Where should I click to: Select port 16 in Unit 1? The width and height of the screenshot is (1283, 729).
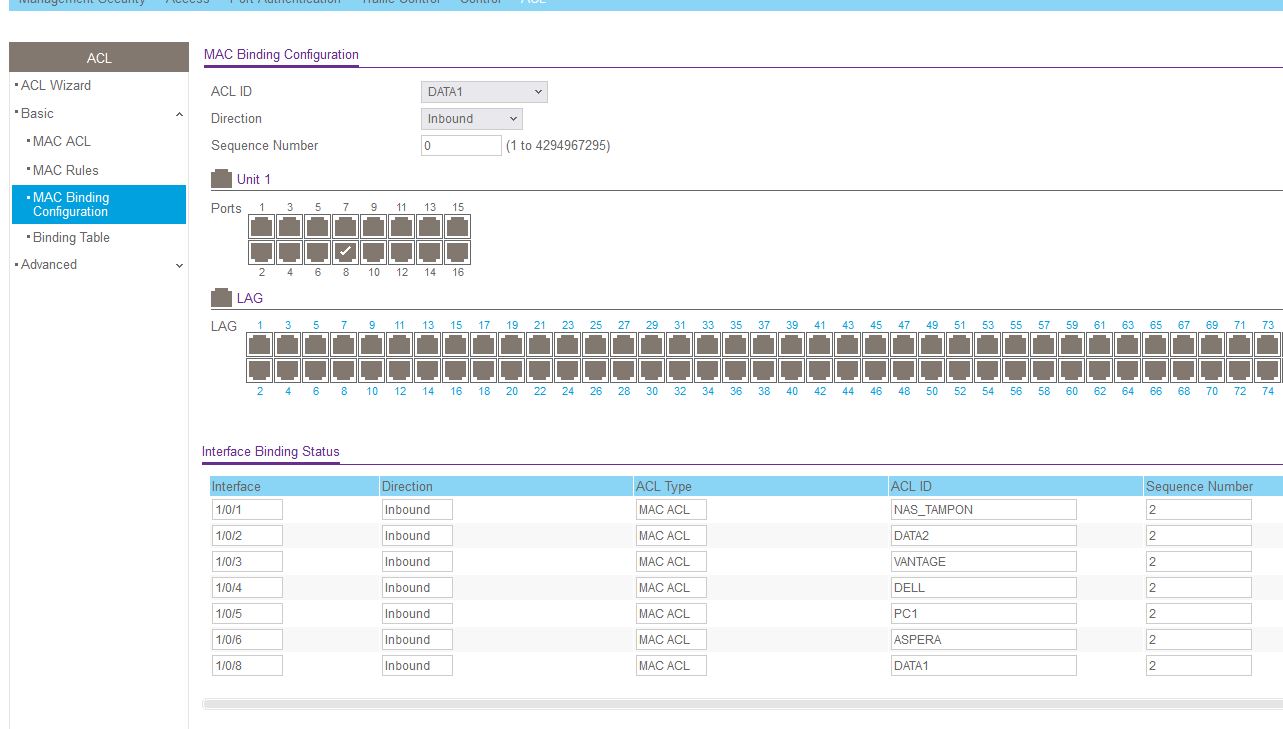tap(458, 252)
